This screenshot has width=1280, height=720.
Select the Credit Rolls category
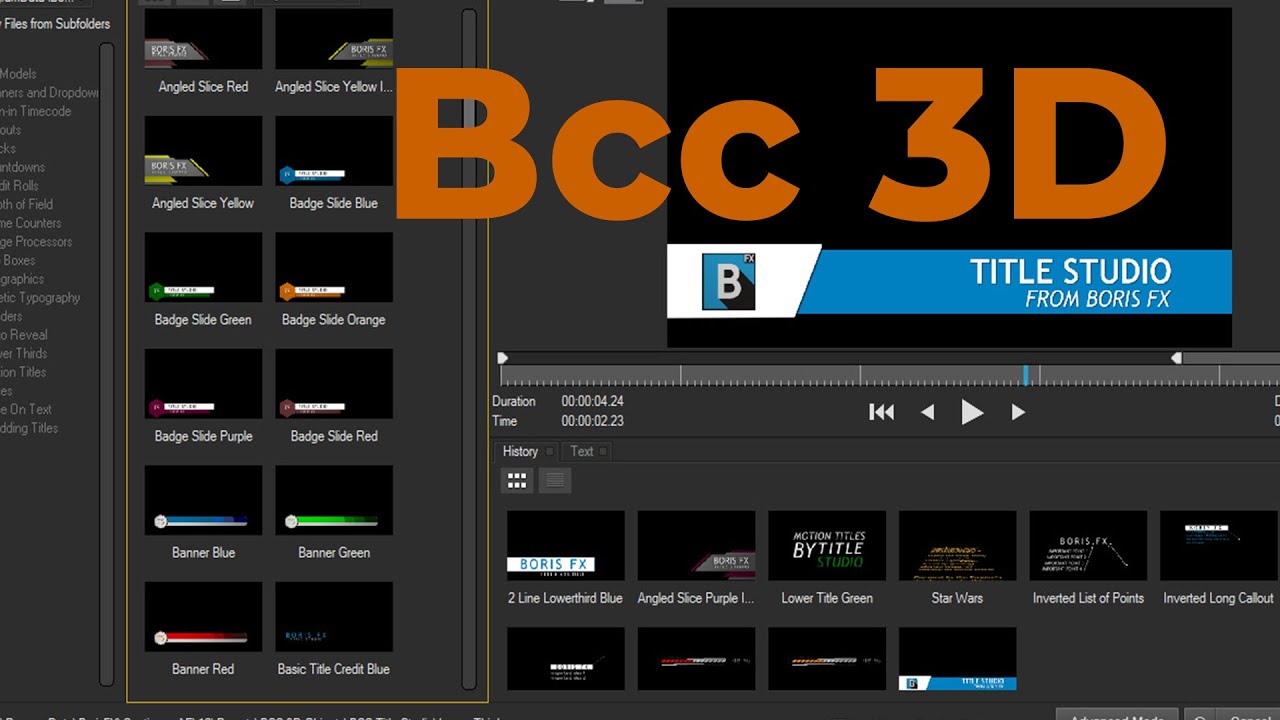(19, 186)
